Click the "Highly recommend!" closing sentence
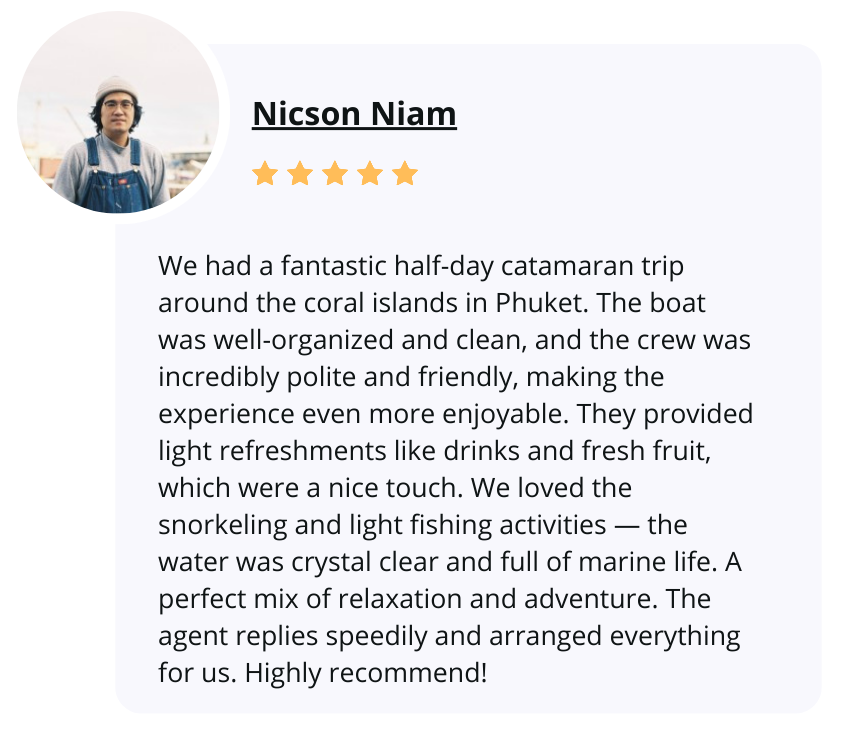The height and width of the screenshot is (730, 862). coord(366,673)
